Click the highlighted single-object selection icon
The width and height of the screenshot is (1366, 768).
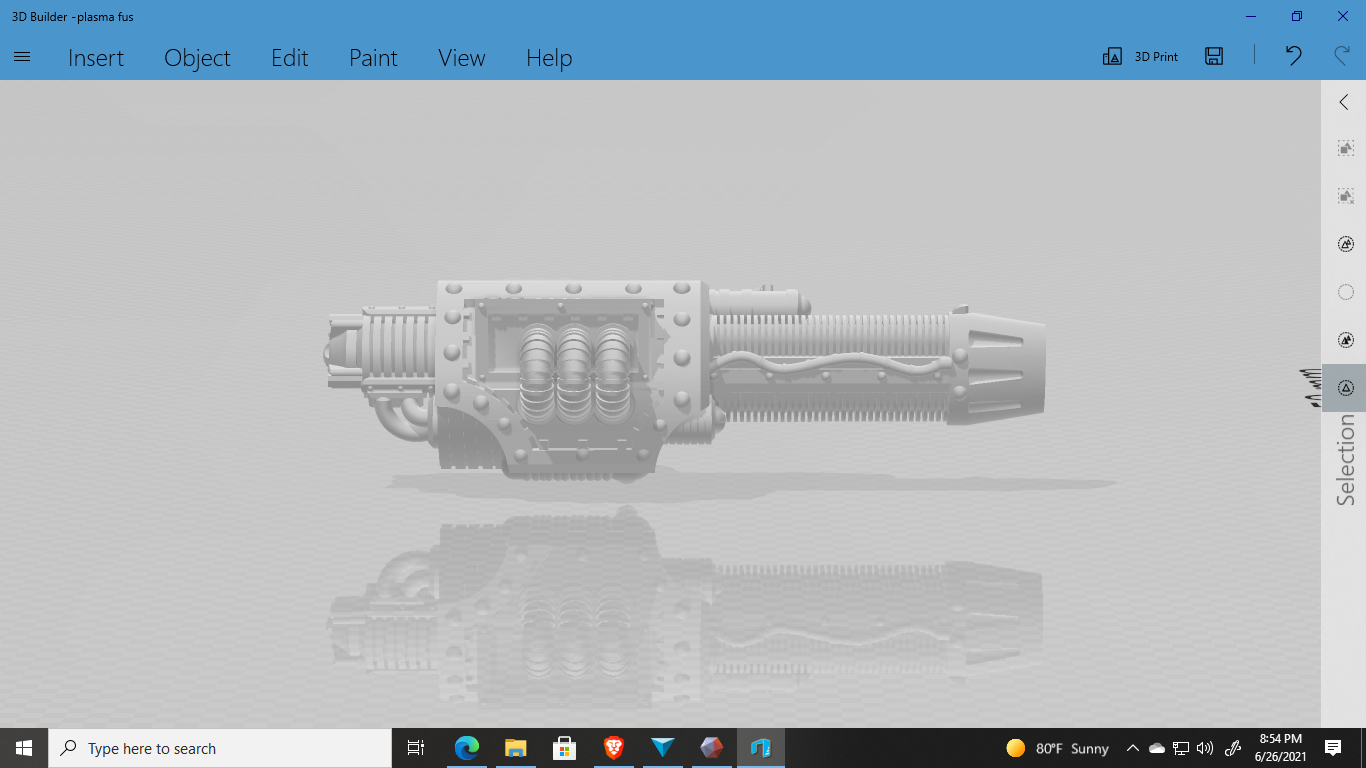1346,388
